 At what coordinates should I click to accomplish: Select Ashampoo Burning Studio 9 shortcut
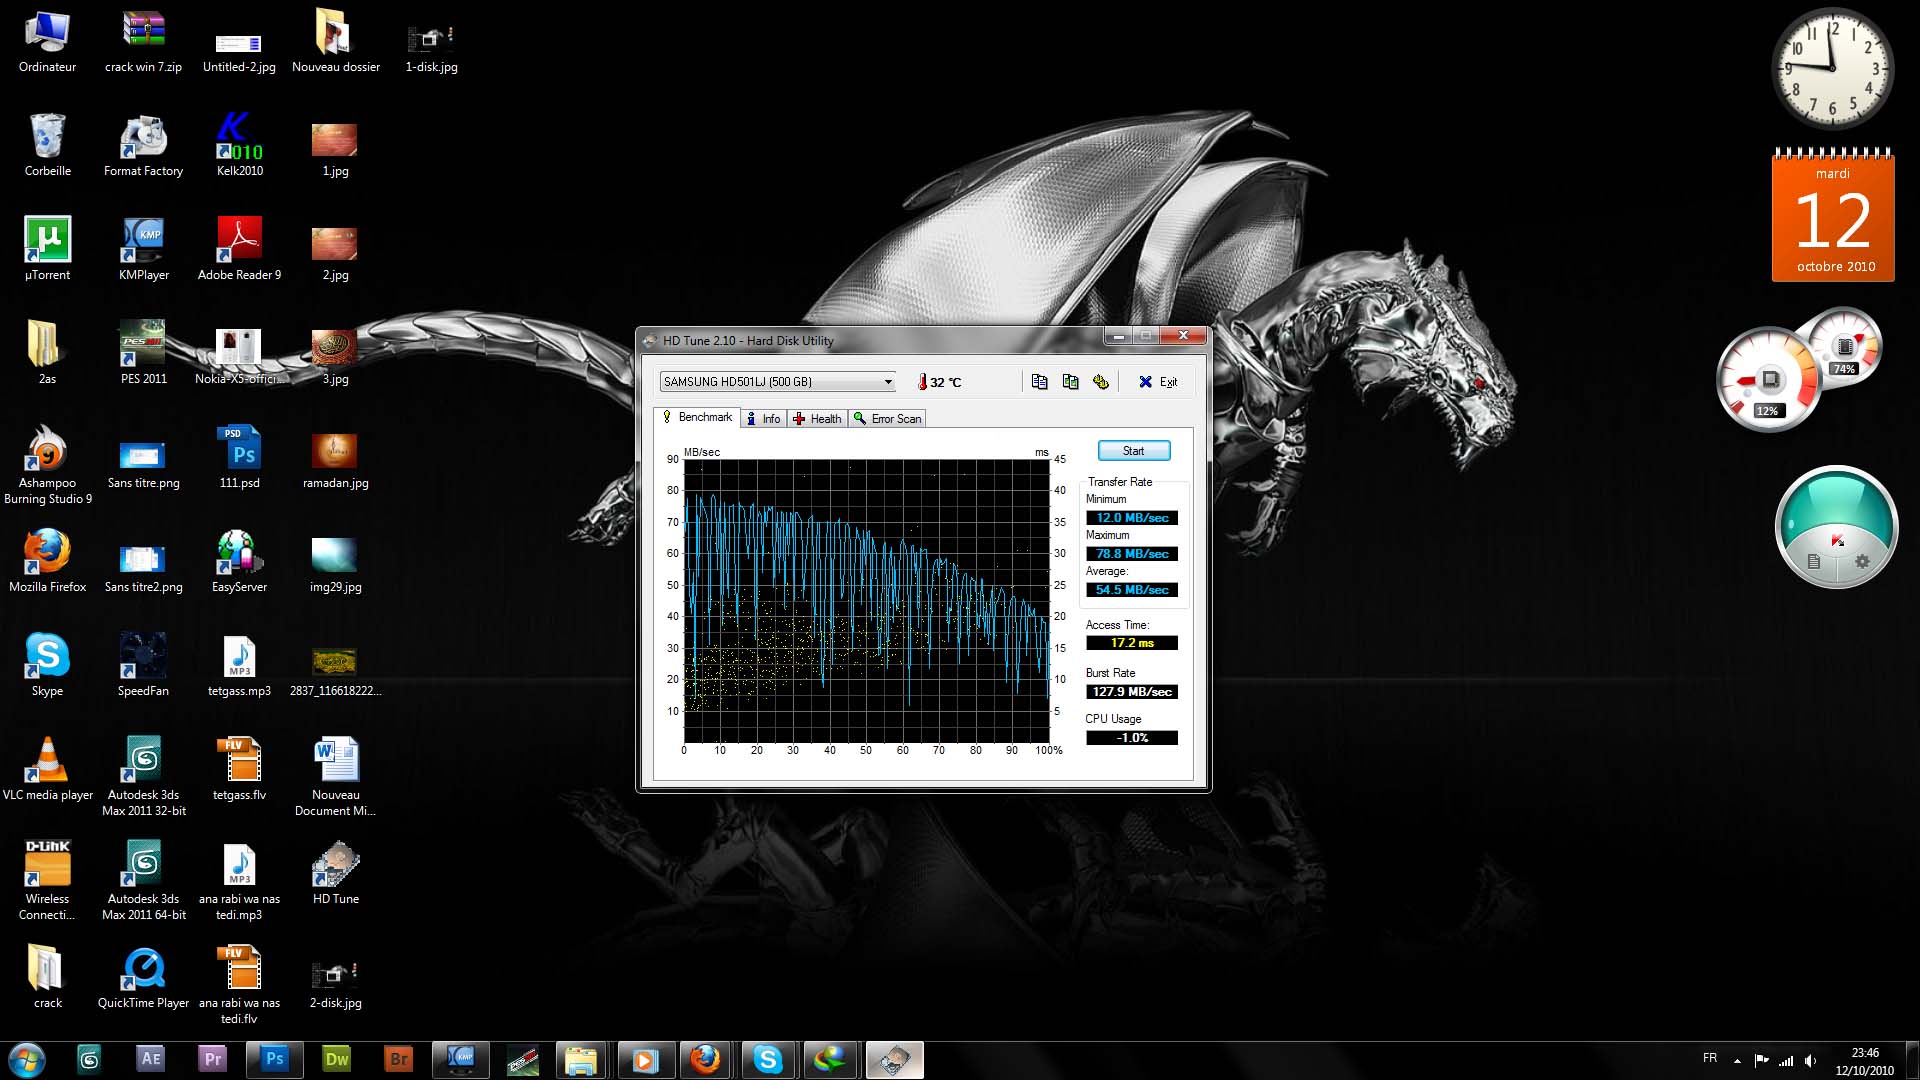[x=47, y=463]
